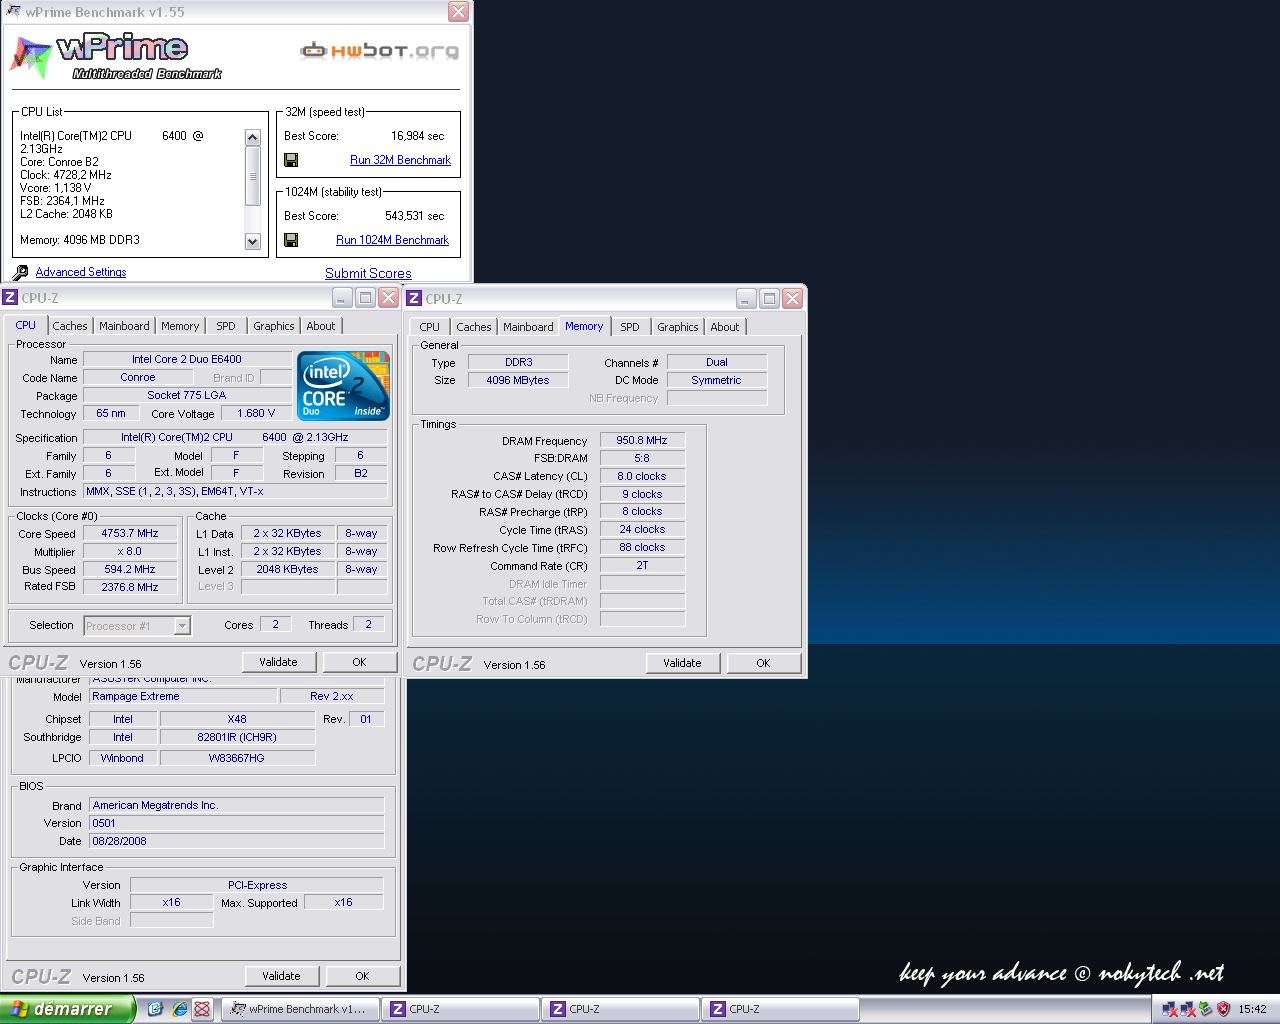The image size is (1280, 1024).
Task: Click the Core Speed value 4753.7 MHz
Action: pos(130,533)
